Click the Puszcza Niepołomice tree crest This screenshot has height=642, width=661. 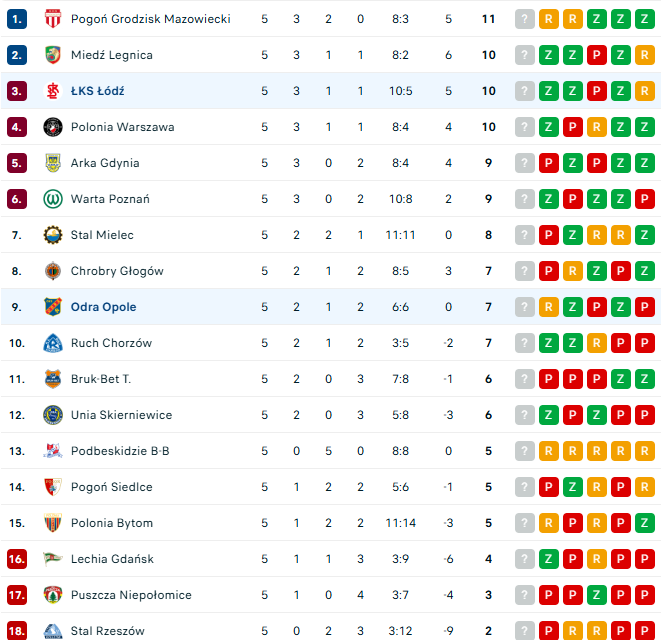[53, 595]
